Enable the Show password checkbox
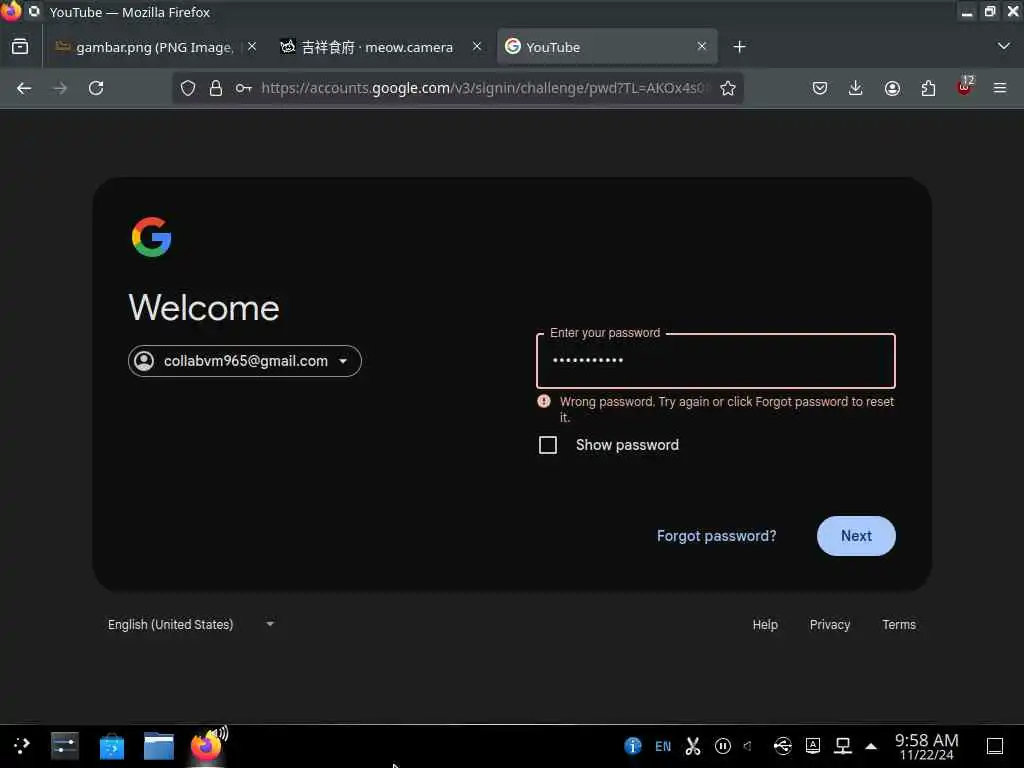The height and width of the screenshot is (768, 1024). pyautogui.click(x=548, y=445)
